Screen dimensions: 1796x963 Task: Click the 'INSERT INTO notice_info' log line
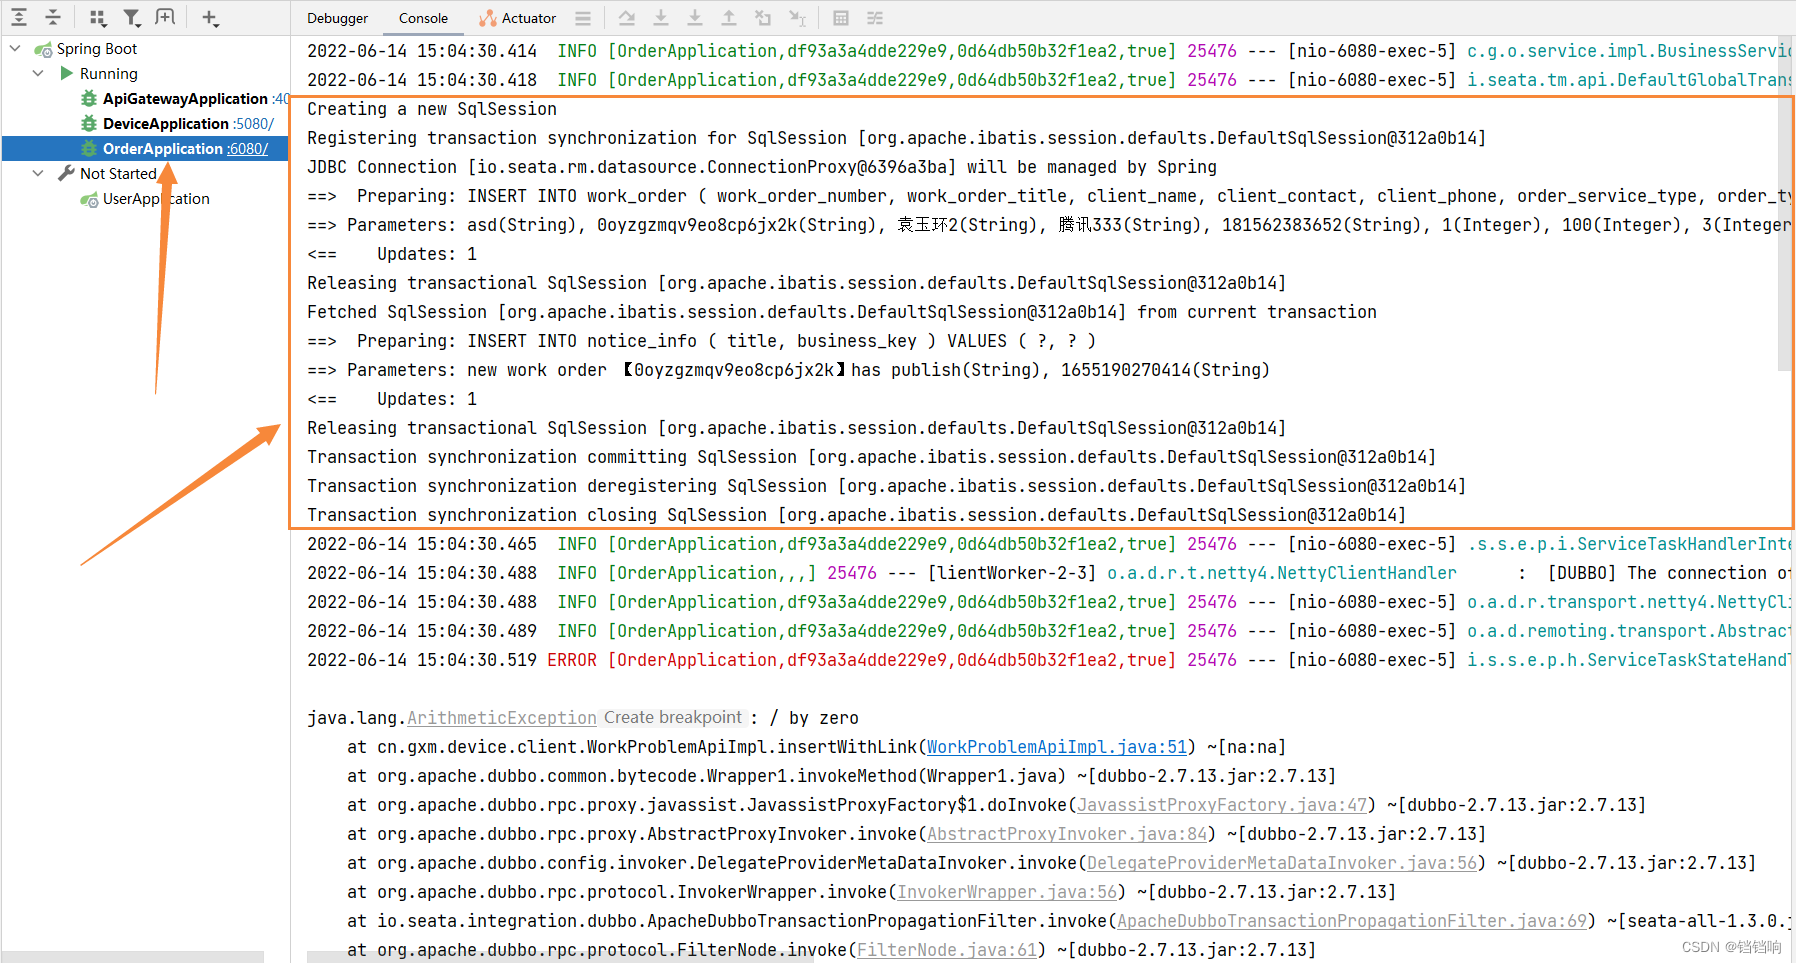point(702,341)
